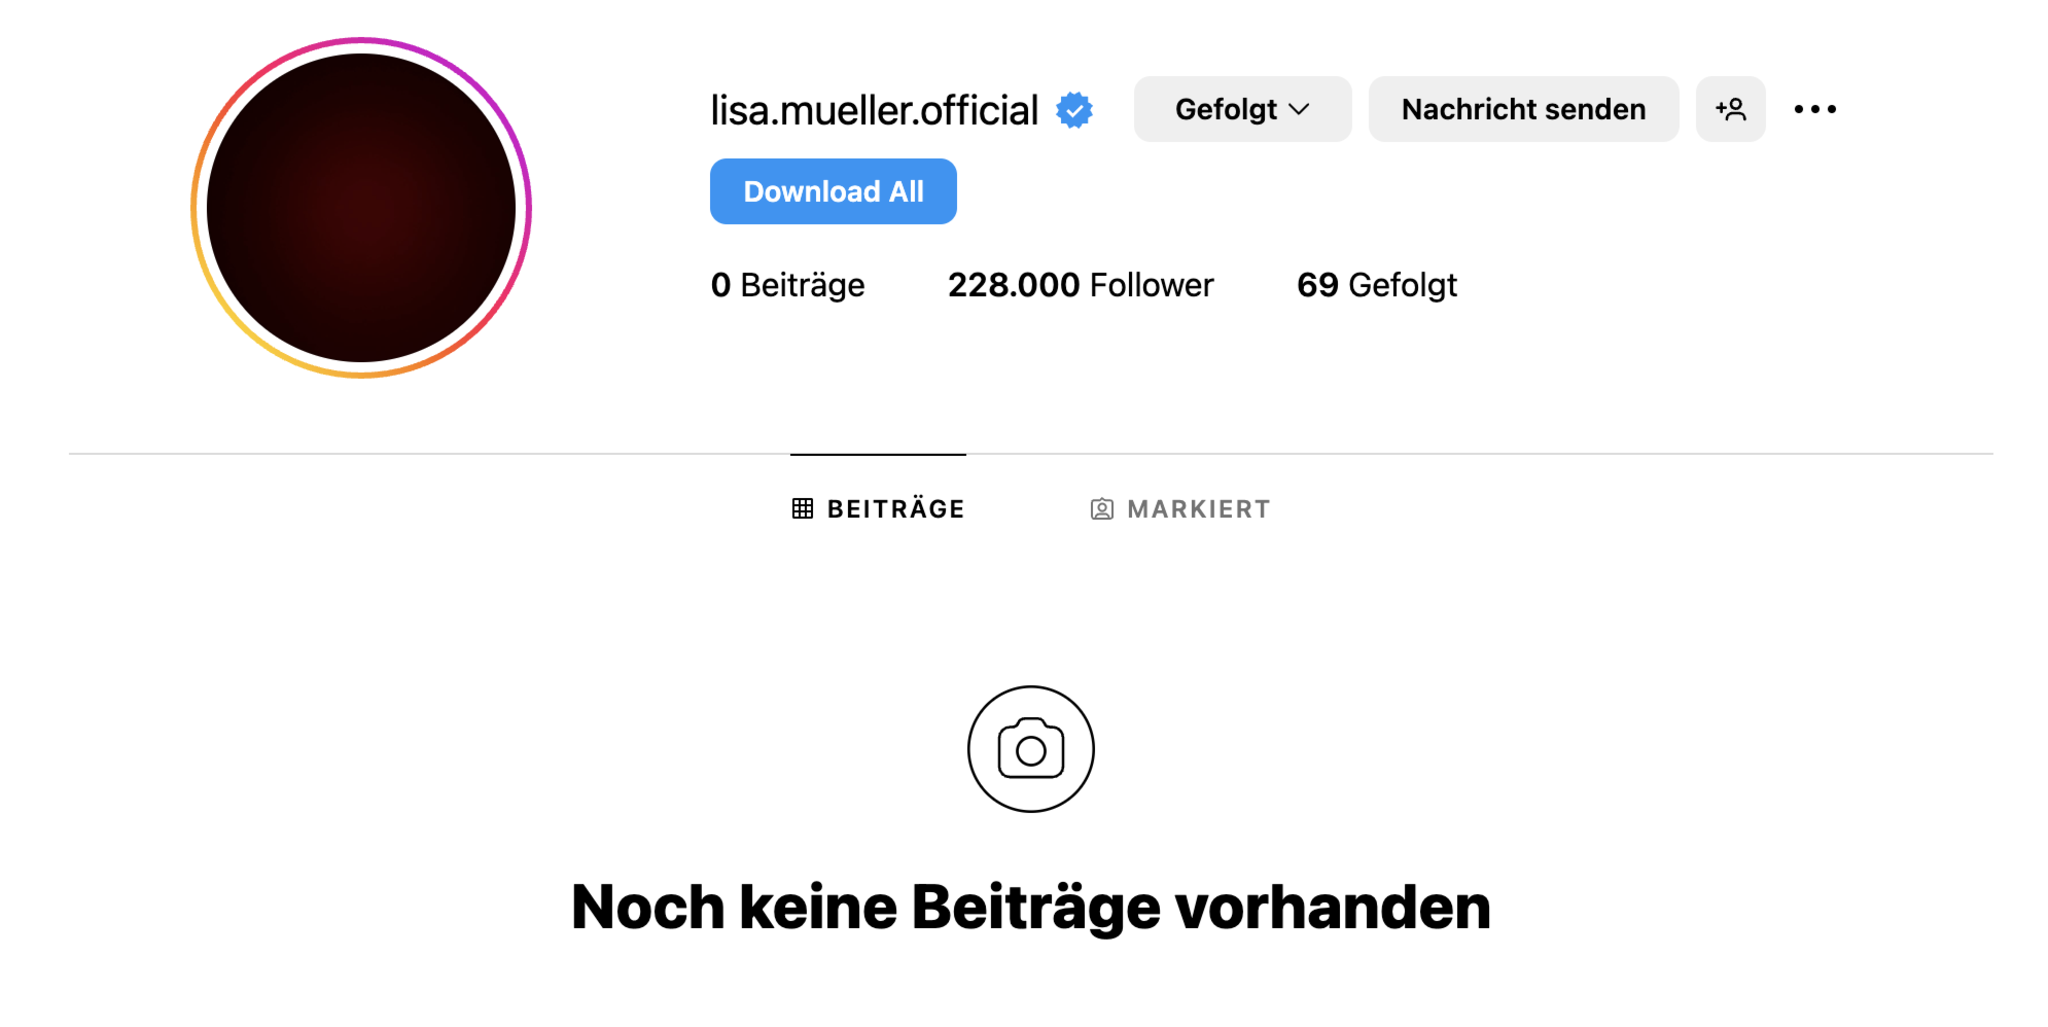
Task: Open the three-dot more options menu
Action: 1815,109
